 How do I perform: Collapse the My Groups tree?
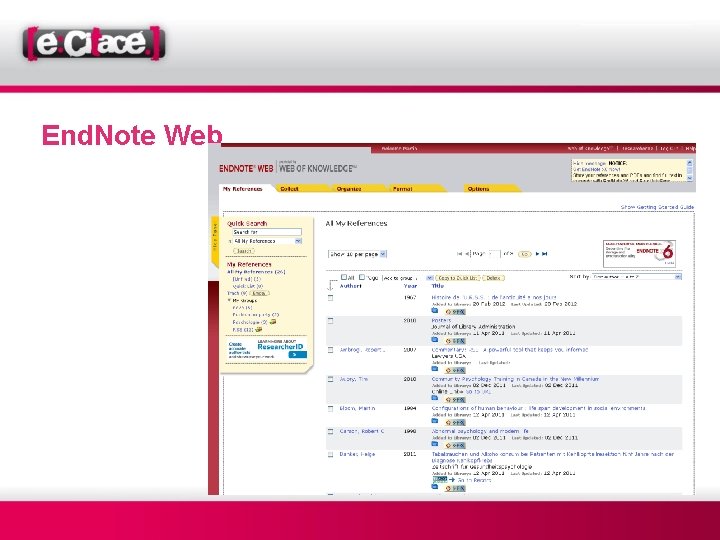(x=230, y=300)
